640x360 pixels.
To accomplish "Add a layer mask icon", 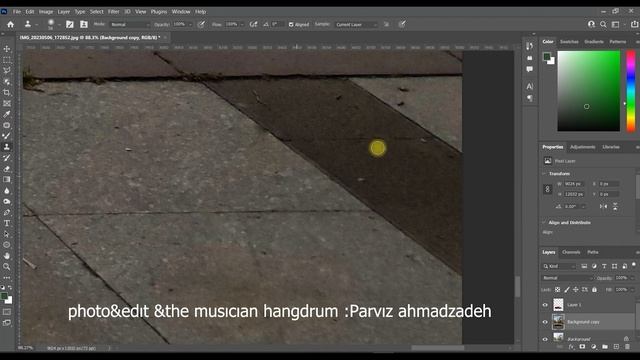I will (582, 347).
